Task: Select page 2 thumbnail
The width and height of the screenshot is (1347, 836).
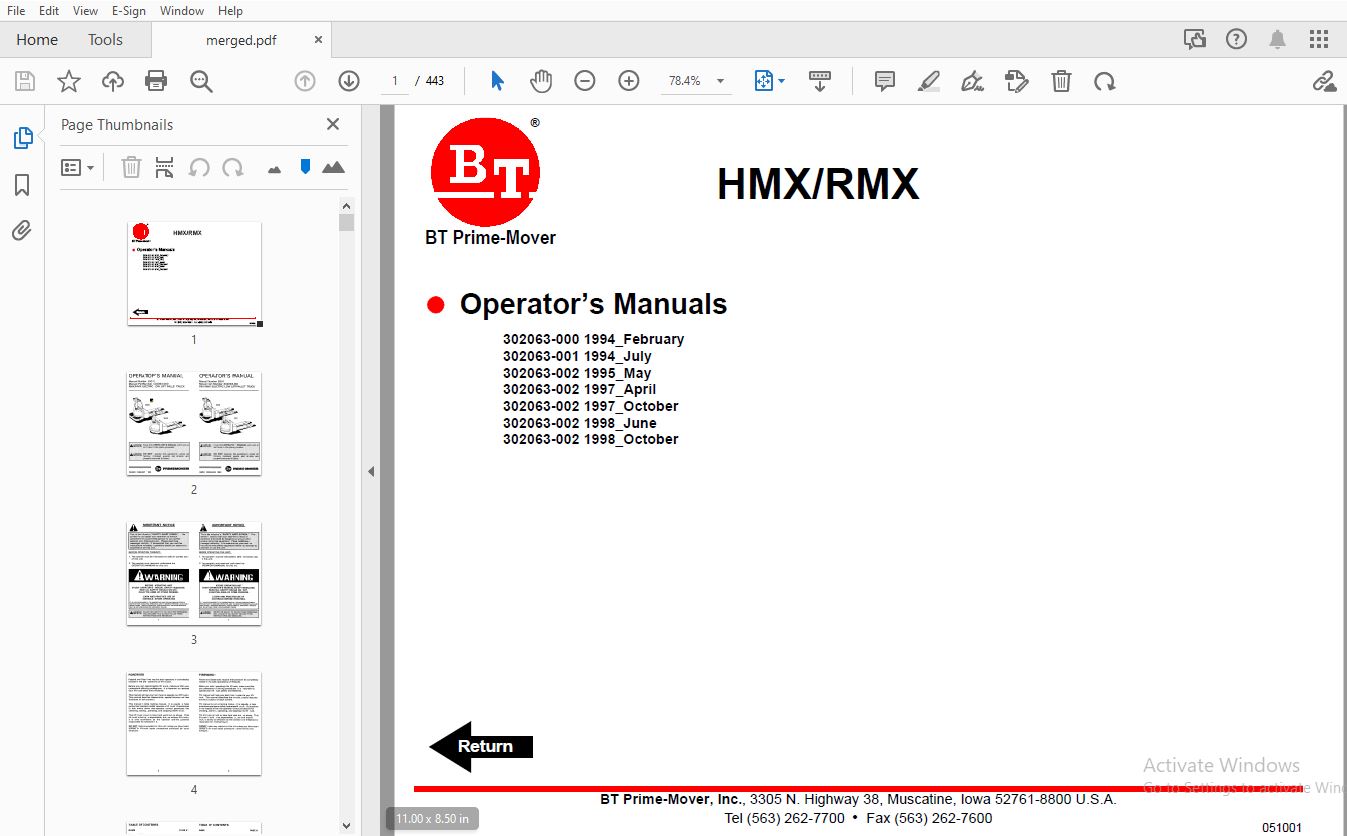Action: click(194, 423)
